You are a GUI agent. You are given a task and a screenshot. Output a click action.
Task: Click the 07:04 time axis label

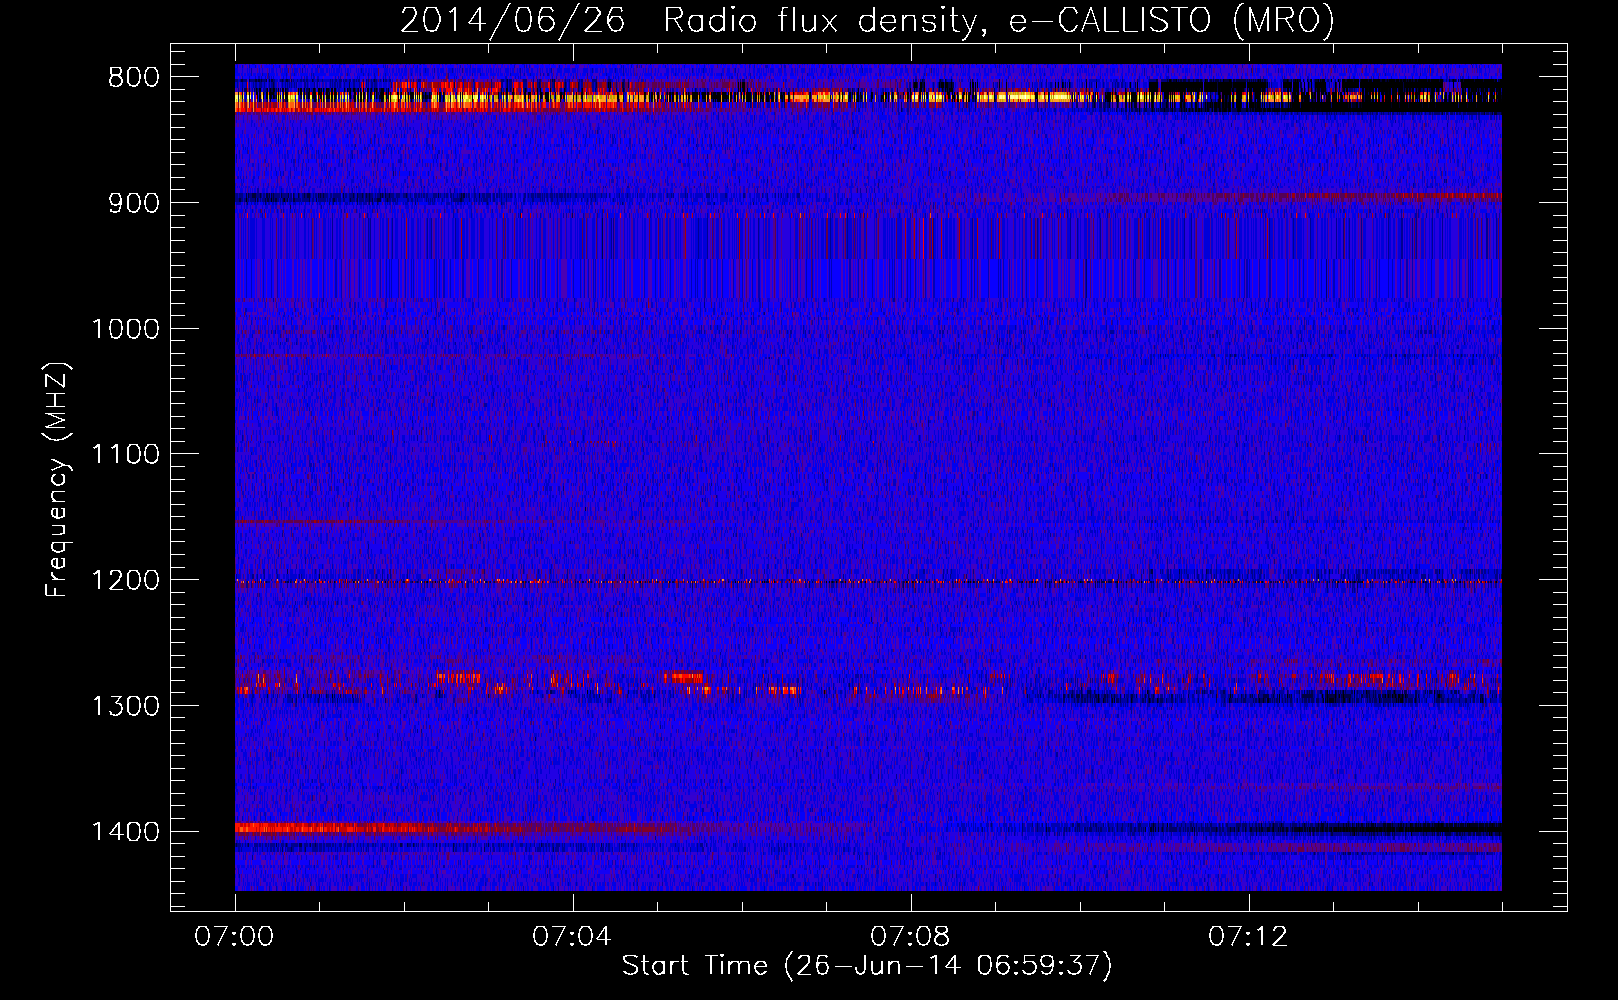click(x=572, y=937)
